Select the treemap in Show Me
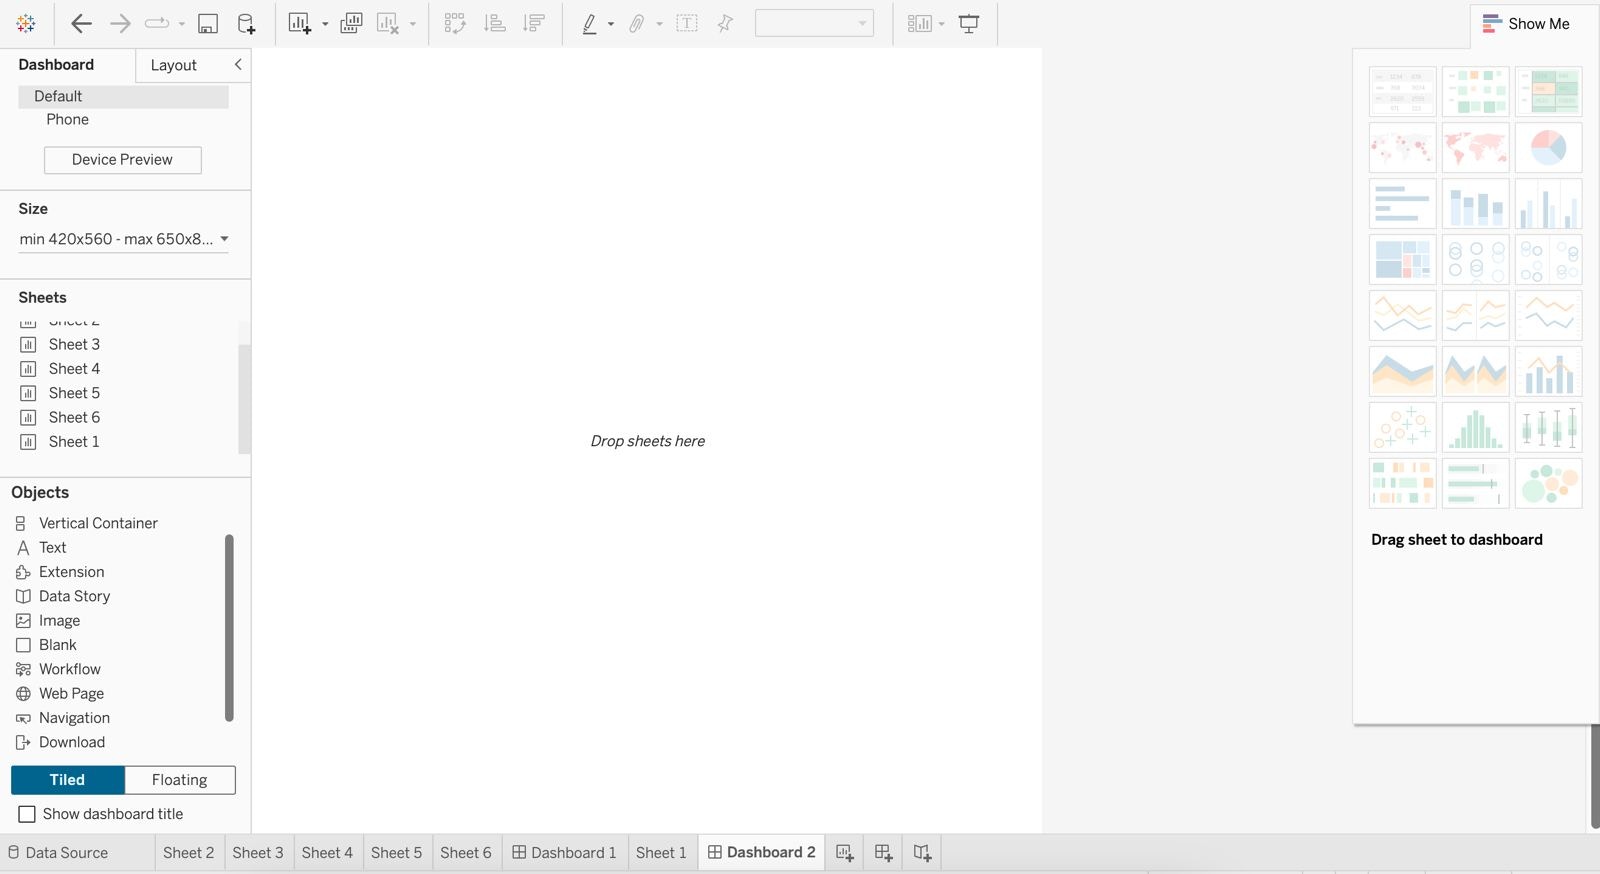The height and width of the screenshot is (874, 1600). 1402,259
